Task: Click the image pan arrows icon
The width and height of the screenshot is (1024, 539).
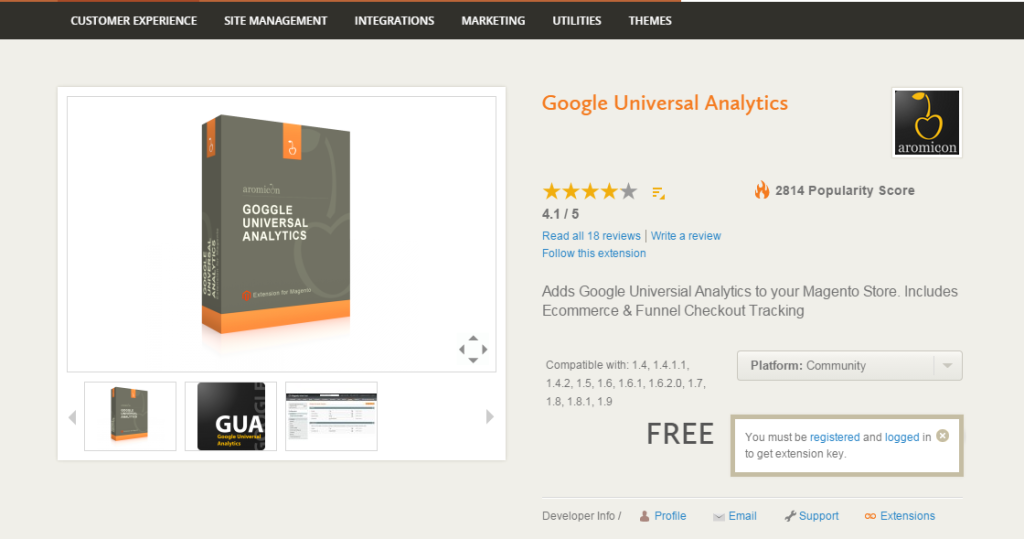Action: [473, 349]
